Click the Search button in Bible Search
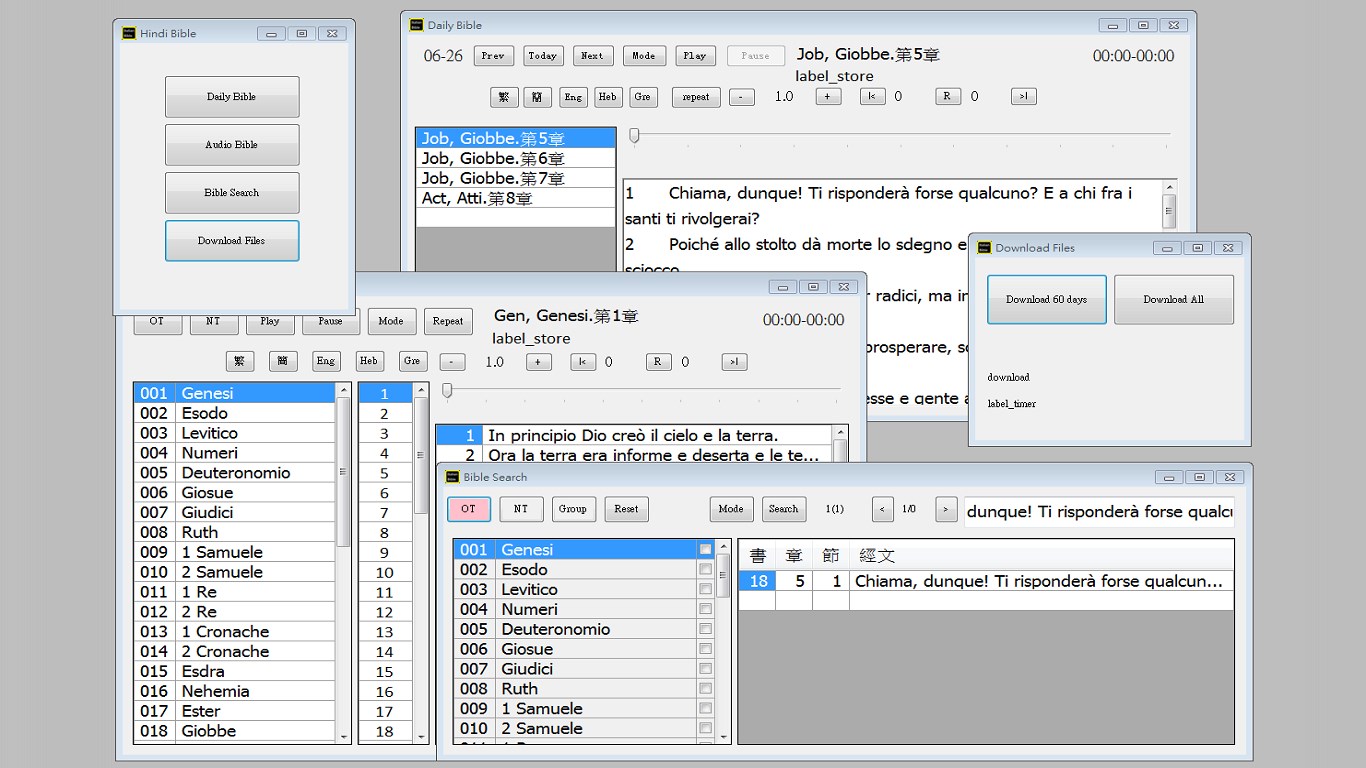This screenshot has height=768, width=1366. click(783, 509)
